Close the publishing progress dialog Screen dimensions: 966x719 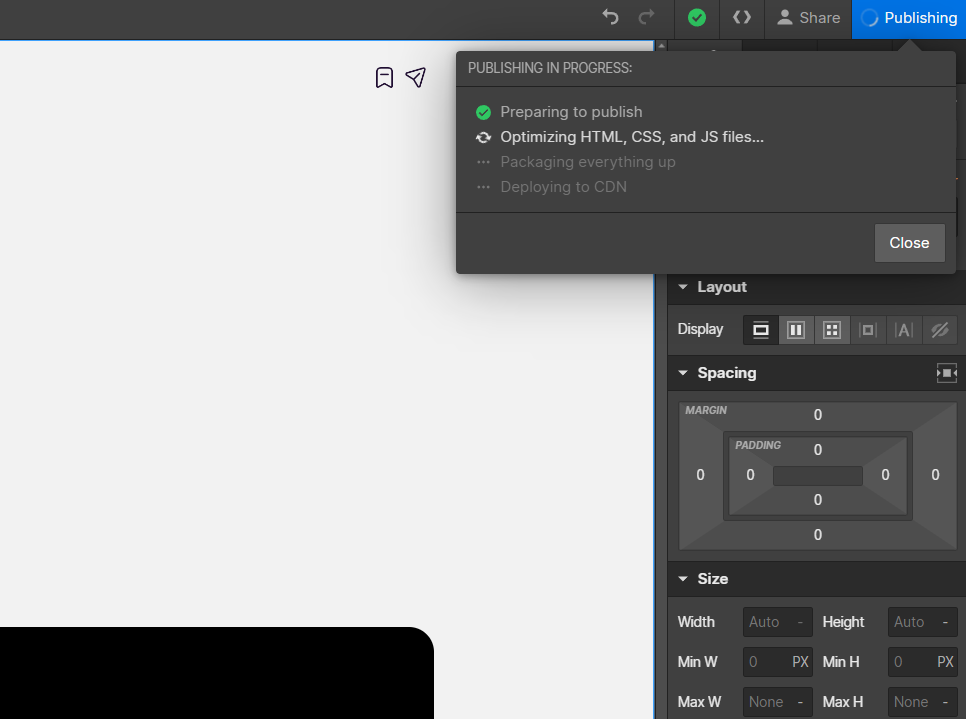point(909,243)
